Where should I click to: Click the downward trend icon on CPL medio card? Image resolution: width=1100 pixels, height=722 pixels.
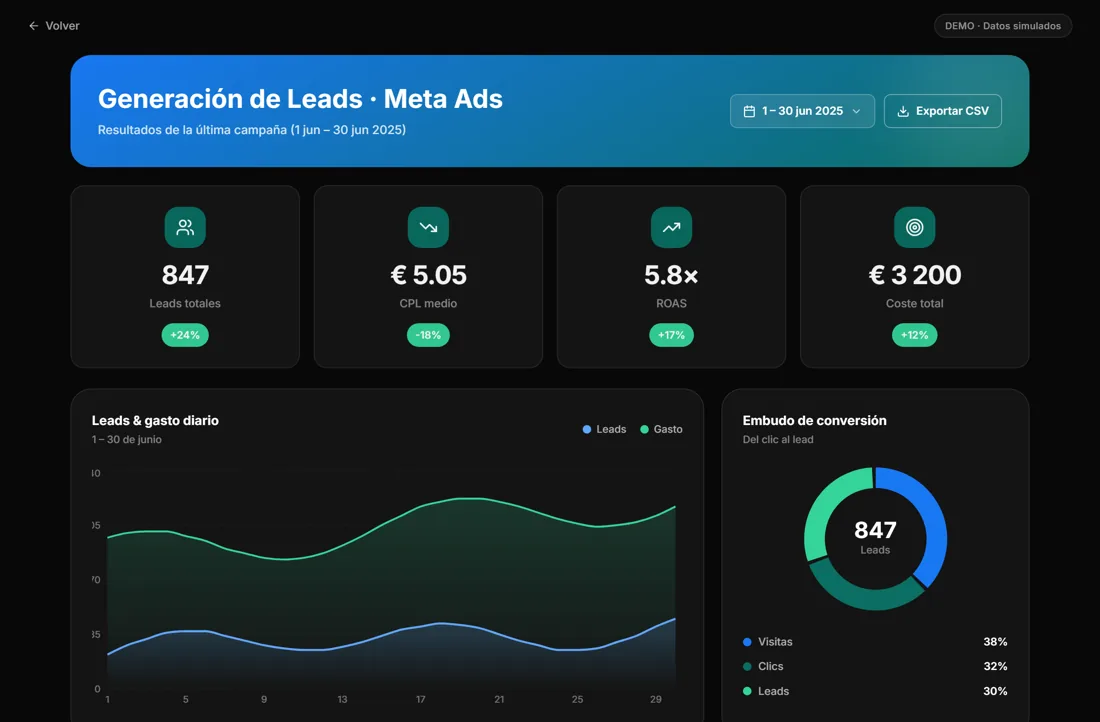point(428,227)
